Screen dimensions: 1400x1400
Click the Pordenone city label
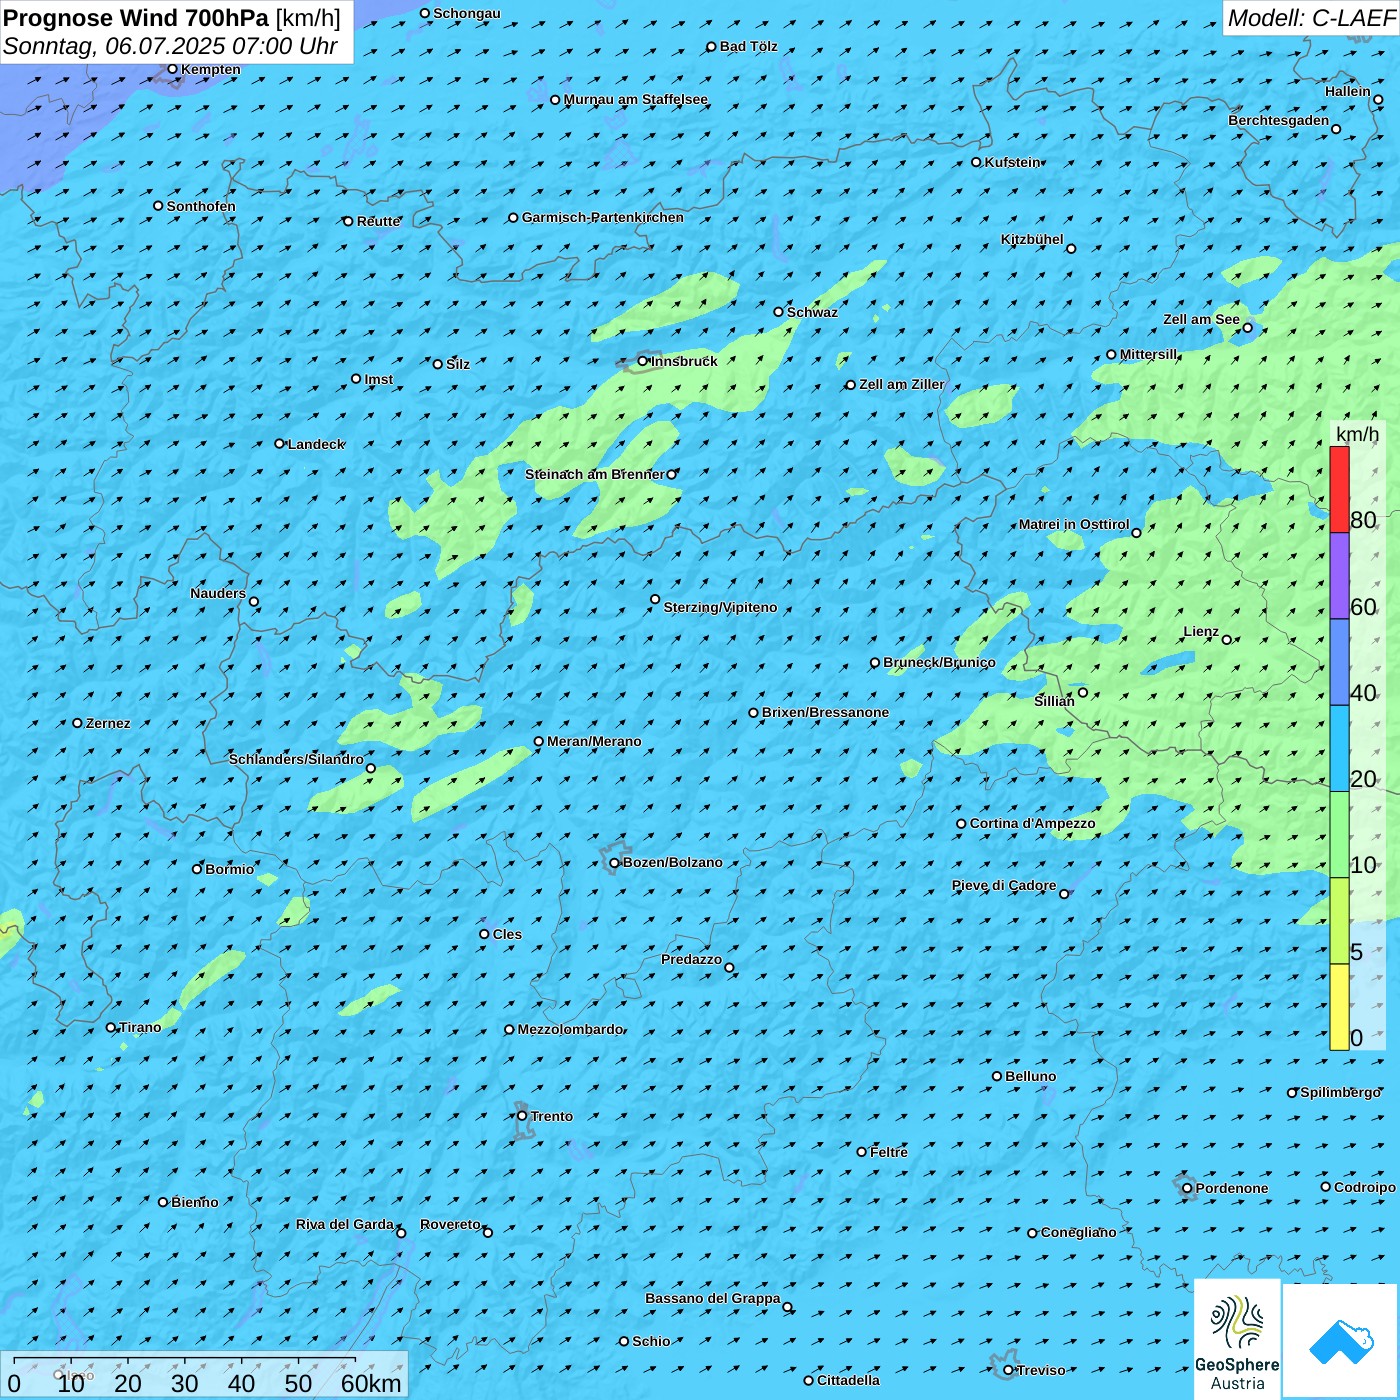click(1232, 1188)
